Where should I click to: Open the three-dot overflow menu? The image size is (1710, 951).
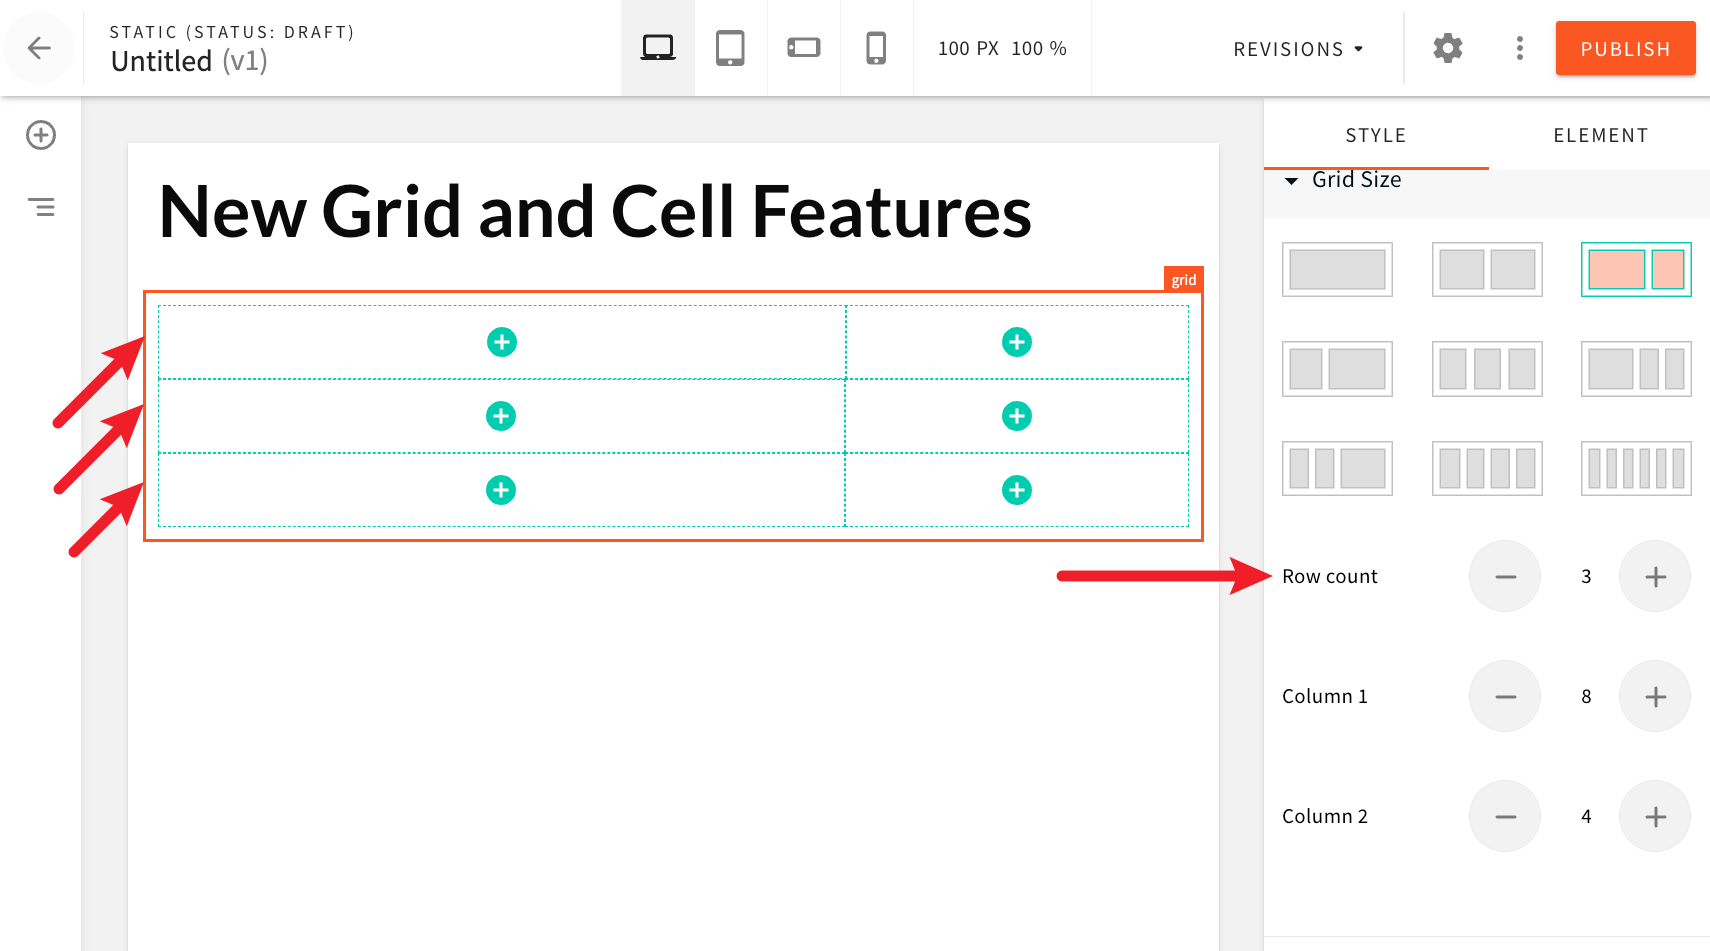pyautogui.click(x=1519, y=48)
